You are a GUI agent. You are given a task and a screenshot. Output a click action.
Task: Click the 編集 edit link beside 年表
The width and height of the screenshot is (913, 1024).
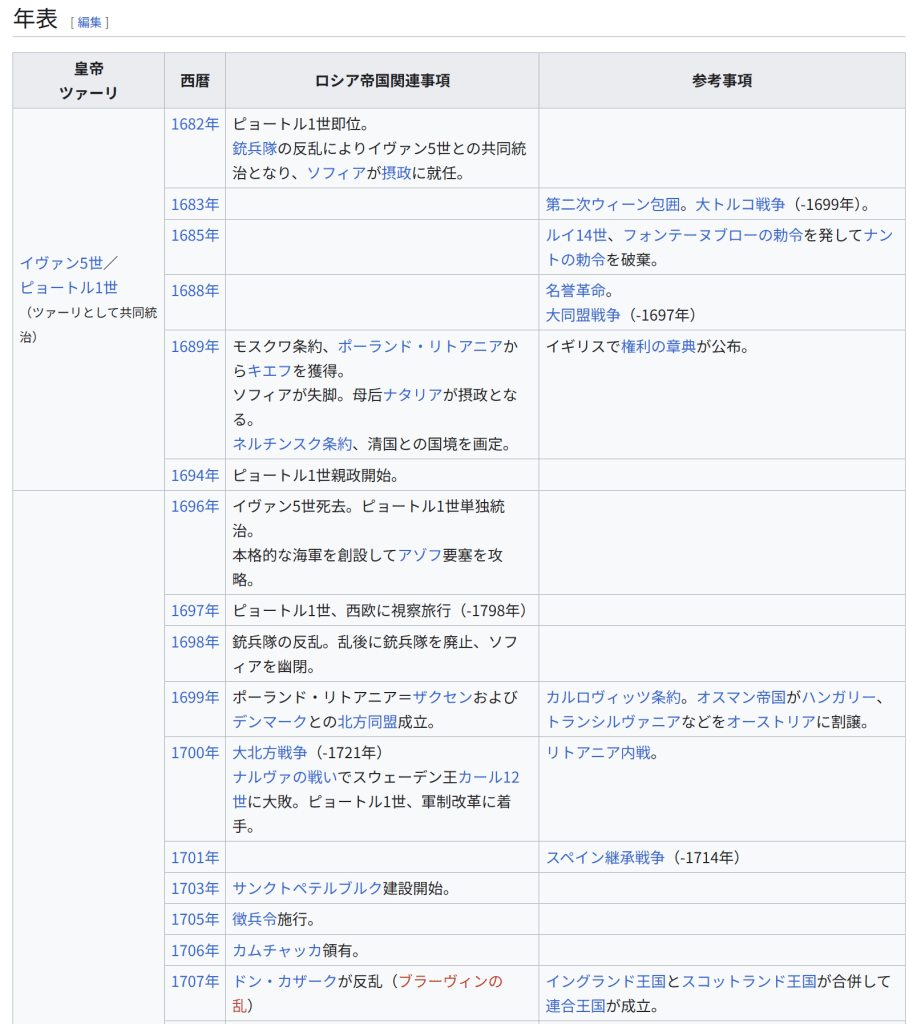90,22
